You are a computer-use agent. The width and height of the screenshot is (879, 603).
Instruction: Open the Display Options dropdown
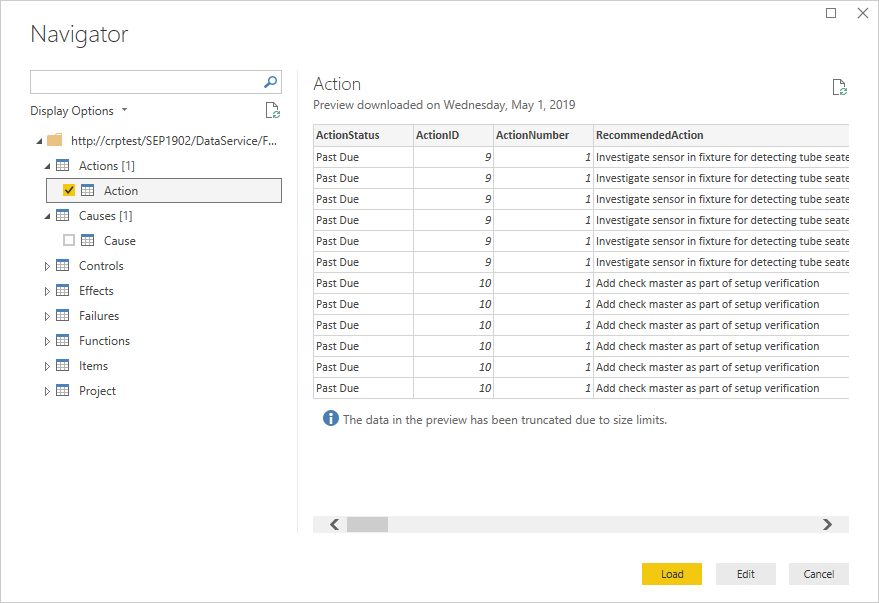(79, 111)
